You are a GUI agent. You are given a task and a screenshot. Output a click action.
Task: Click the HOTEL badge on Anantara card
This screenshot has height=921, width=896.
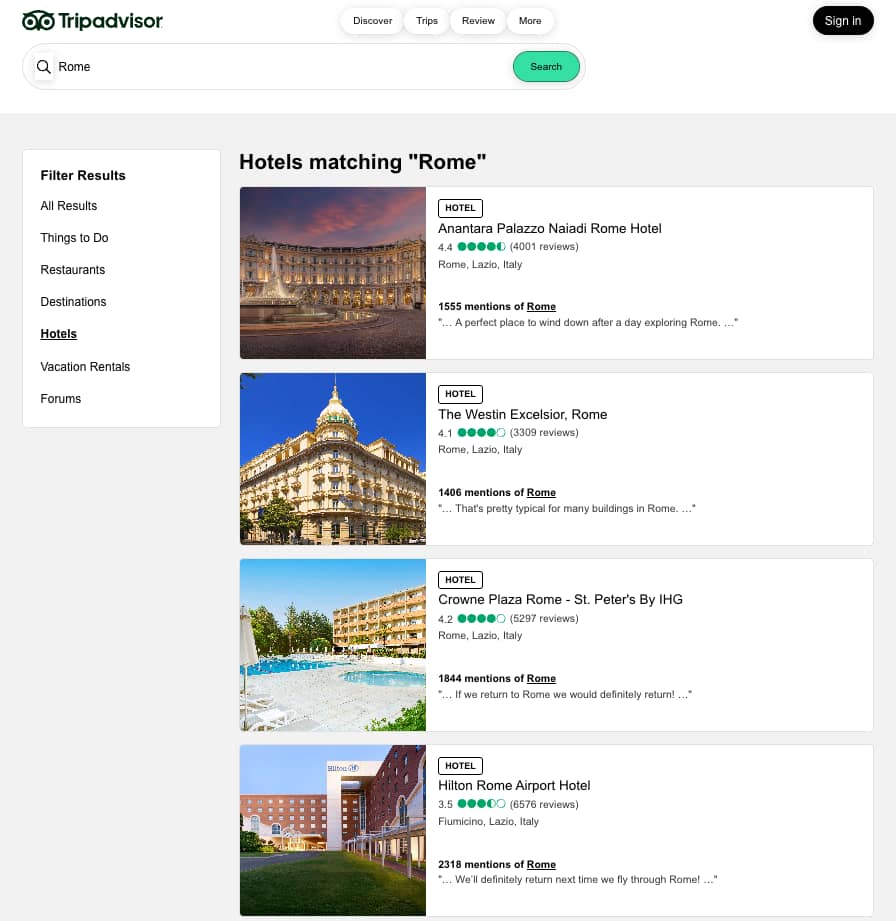coord(460,208)
